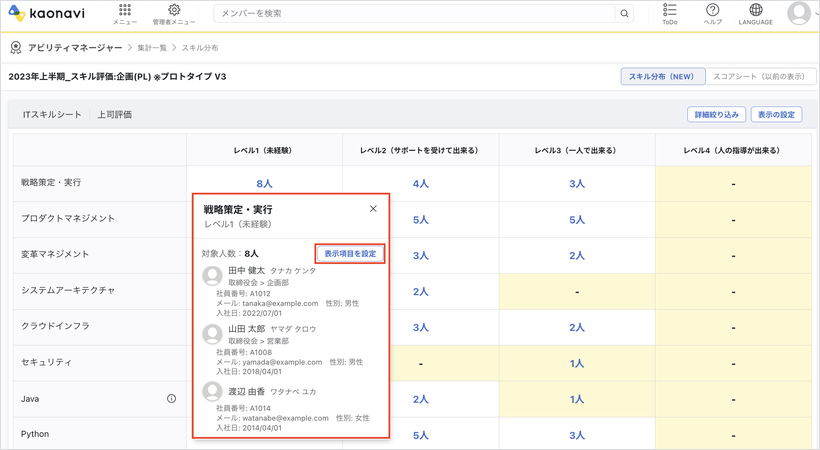820x450 pixels.
Task: Open Level 2 2人 for システムアーキテクチャ
Action: (420, 291)
